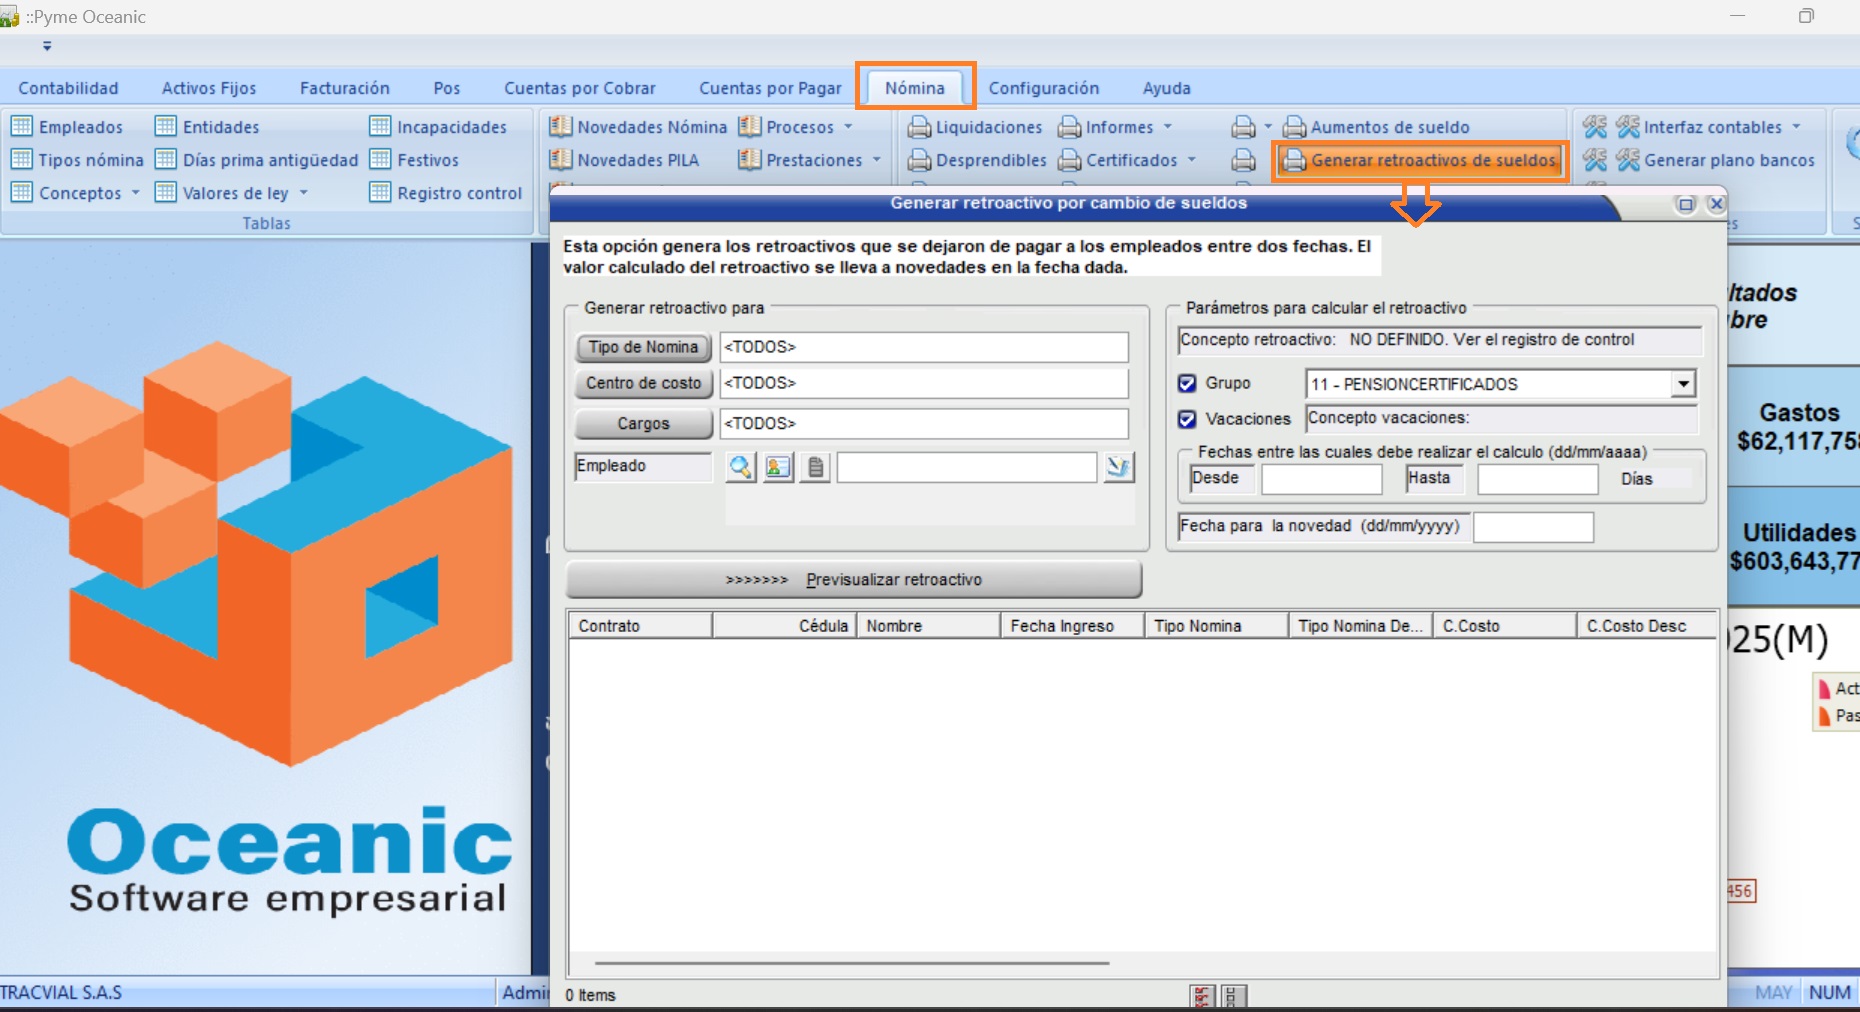Switch to the Contabilidad tab

click(x=68, y=88)
